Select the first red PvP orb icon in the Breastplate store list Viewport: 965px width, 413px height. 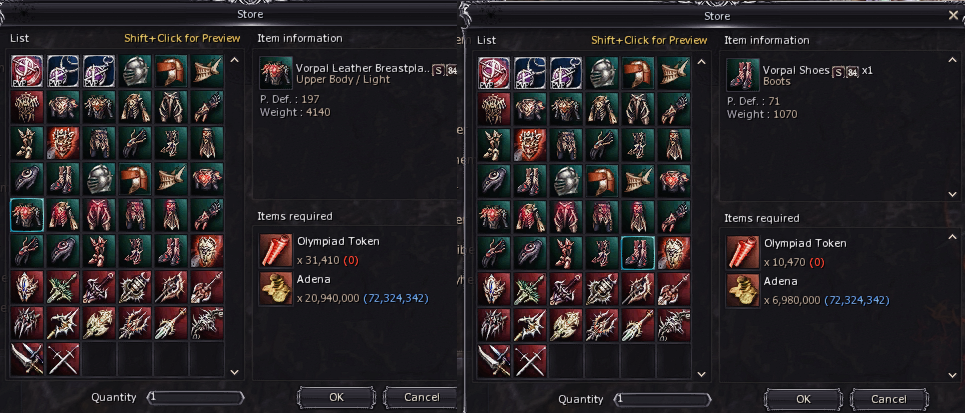(x=27, y=71)
